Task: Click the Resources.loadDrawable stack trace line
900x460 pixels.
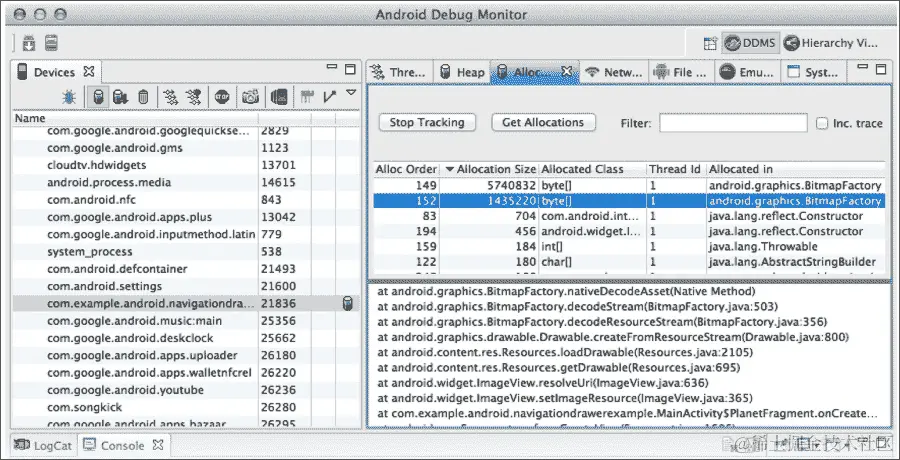Action: point(565,352)
